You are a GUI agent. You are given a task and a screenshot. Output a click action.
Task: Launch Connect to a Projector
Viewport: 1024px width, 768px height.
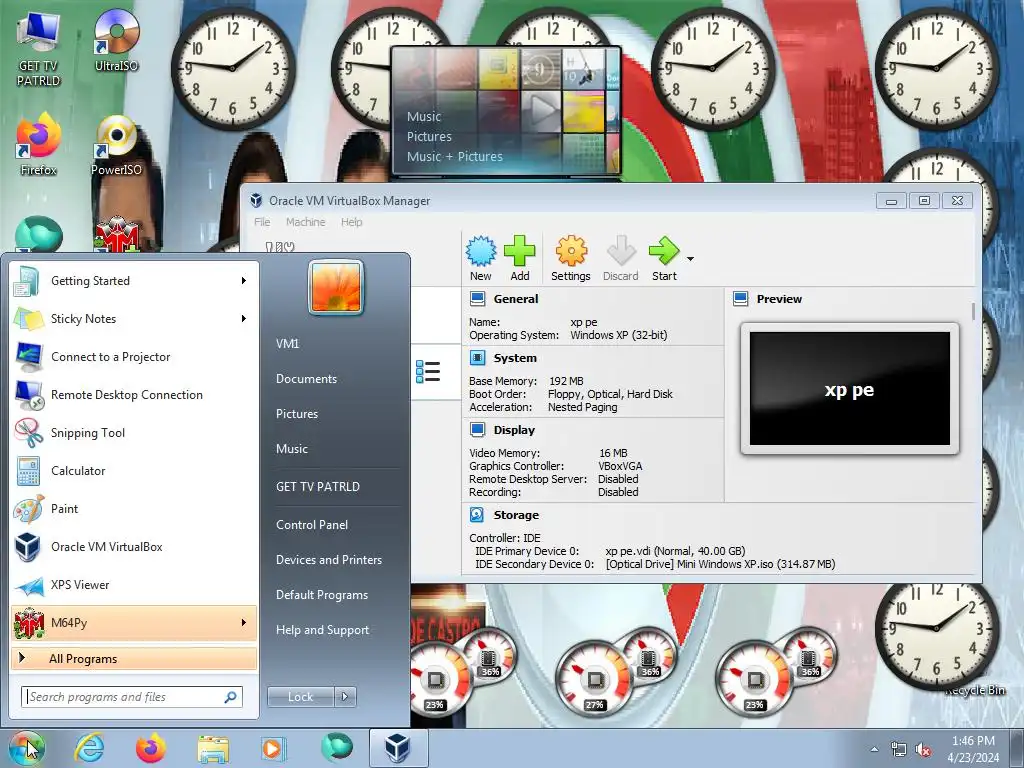pos(134,357)
